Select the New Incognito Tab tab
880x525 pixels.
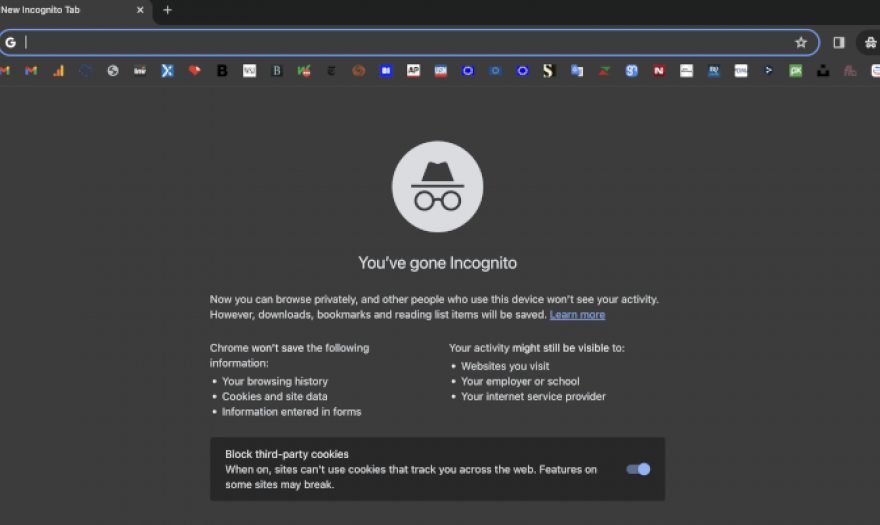(x=60, y=10)
